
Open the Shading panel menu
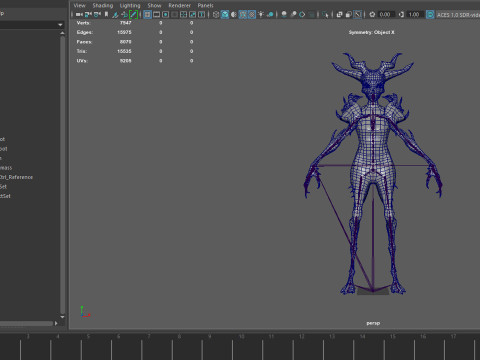pos(103,5)
